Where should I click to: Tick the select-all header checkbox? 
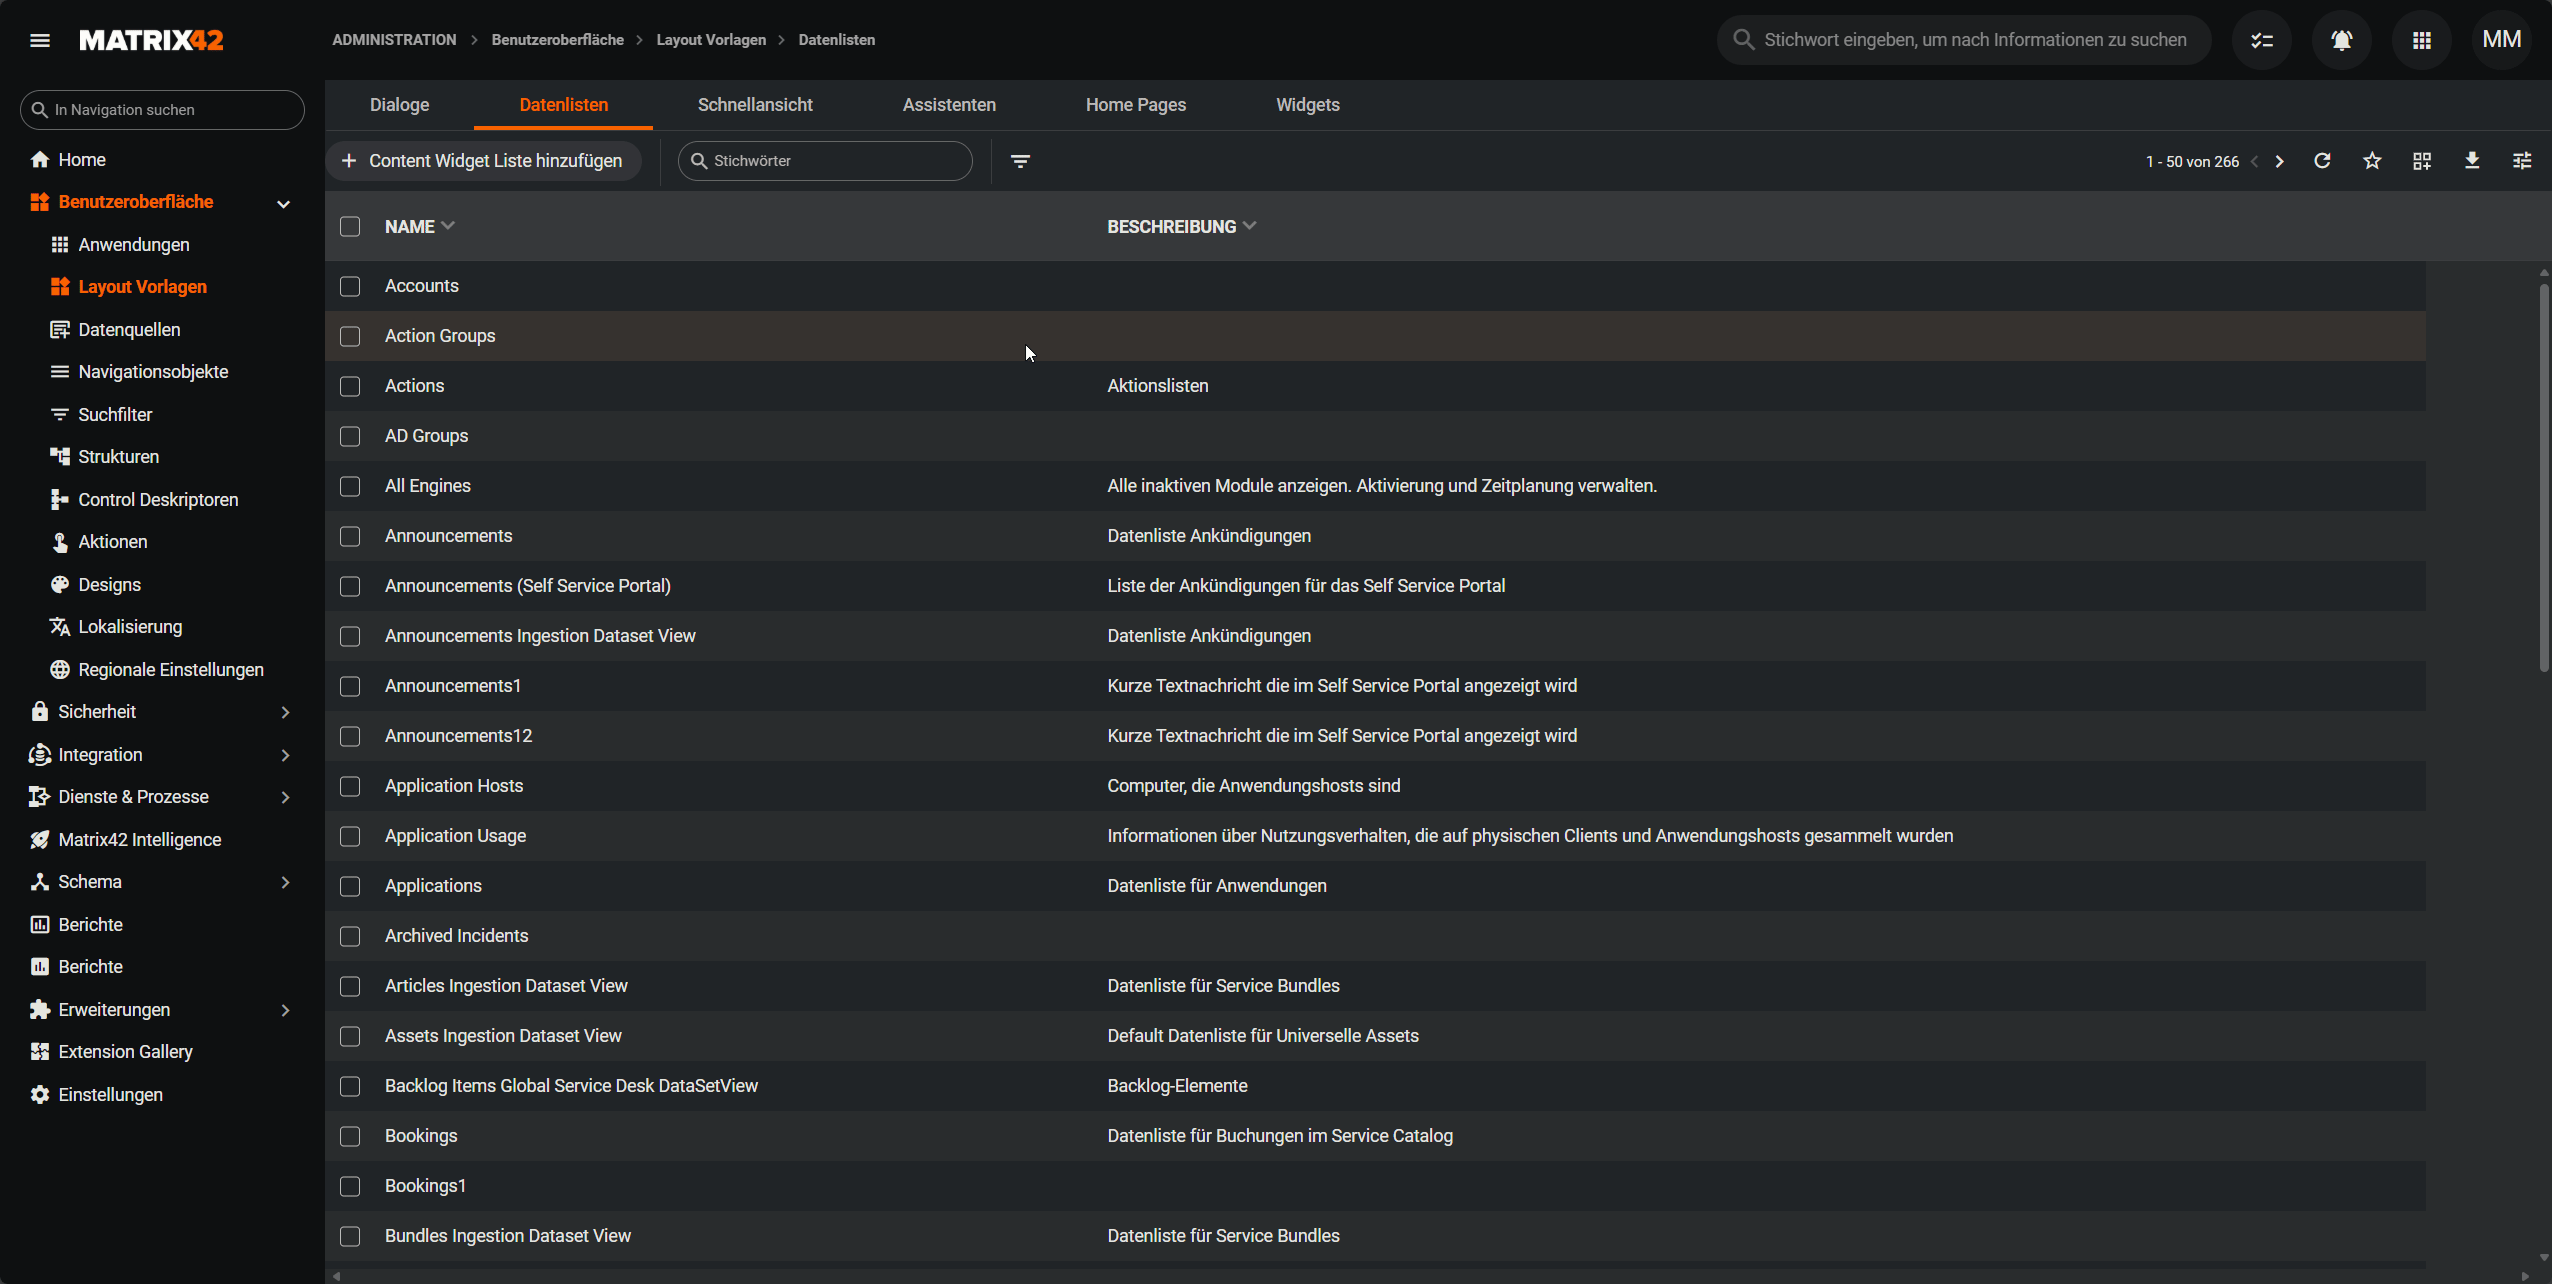[x=350, y=227]
